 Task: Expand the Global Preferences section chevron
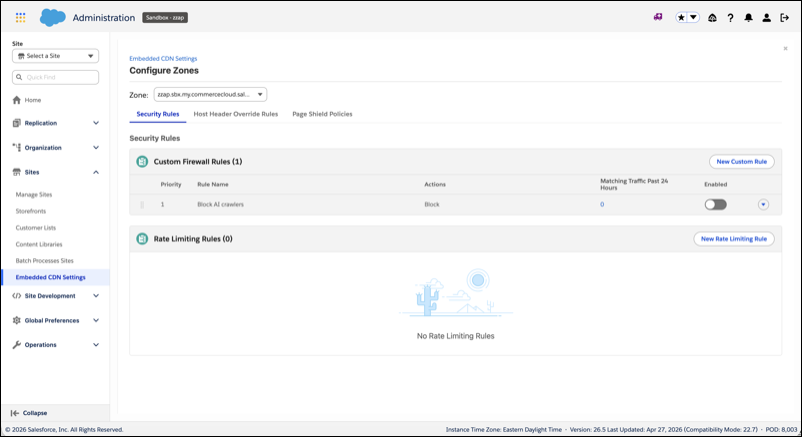click(96, 320)
